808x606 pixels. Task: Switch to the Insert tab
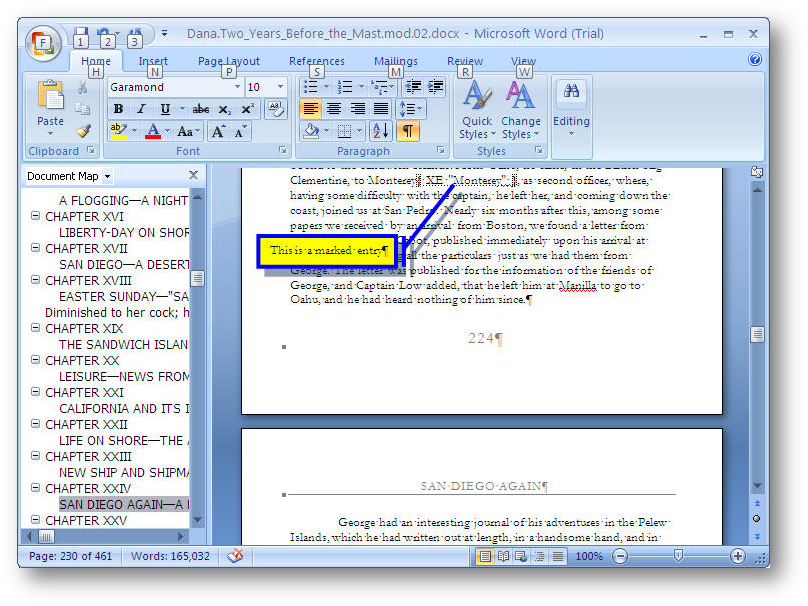click(153, 61)
